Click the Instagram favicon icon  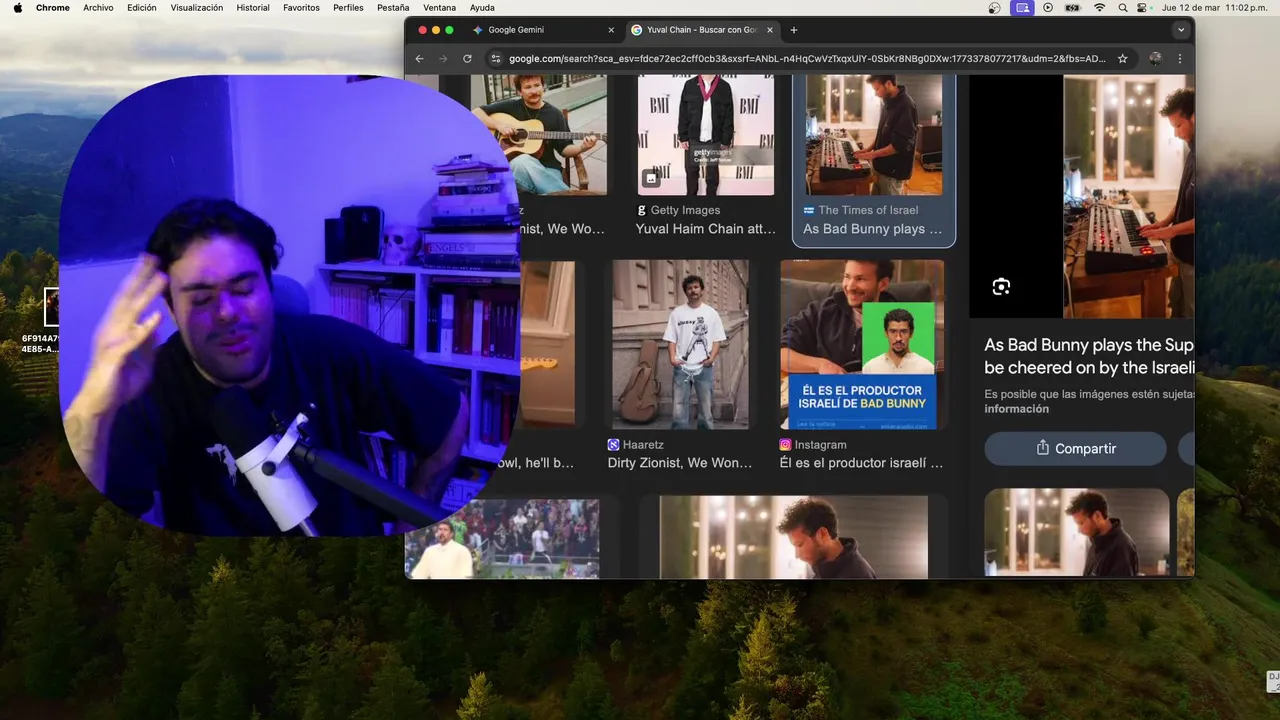786,445
